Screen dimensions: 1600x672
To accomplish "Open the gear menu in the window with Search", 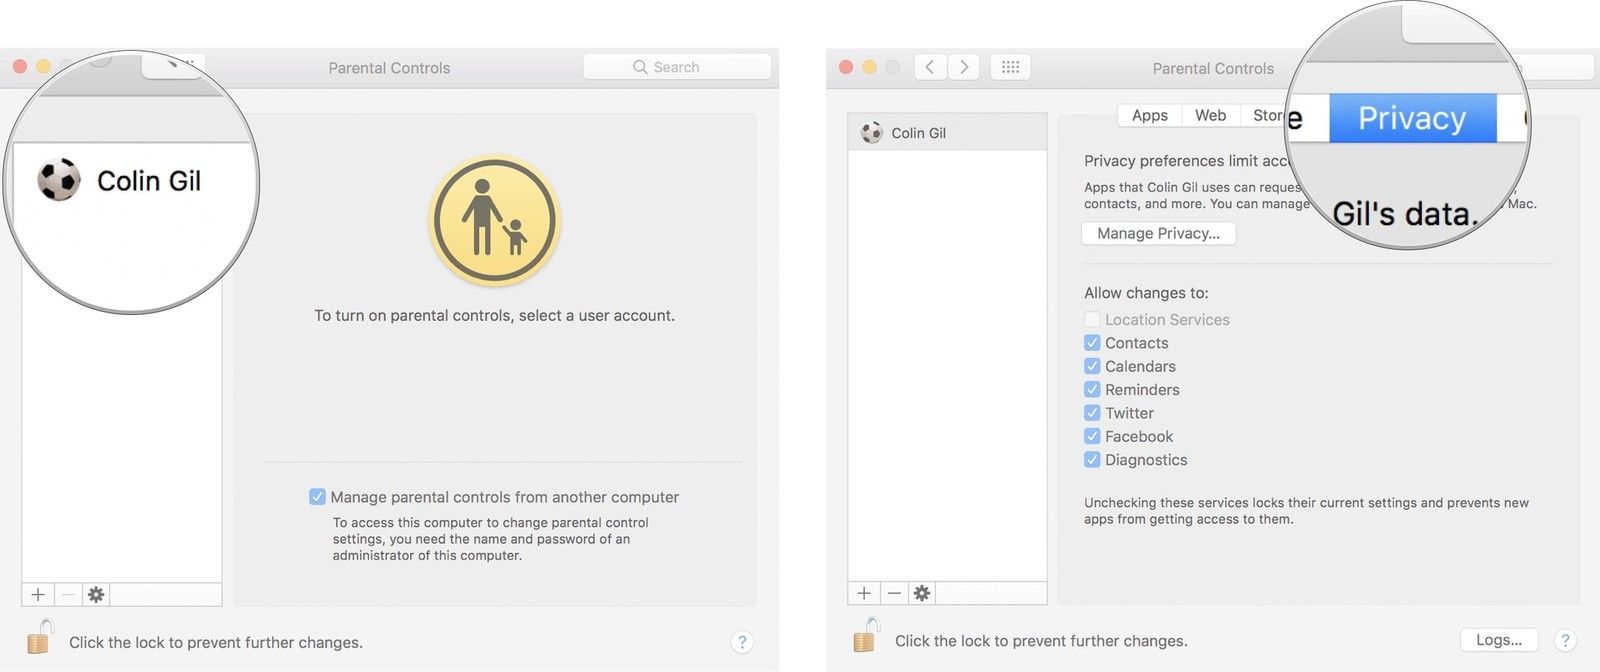I will pyautogui.click(x=96, y=595).
